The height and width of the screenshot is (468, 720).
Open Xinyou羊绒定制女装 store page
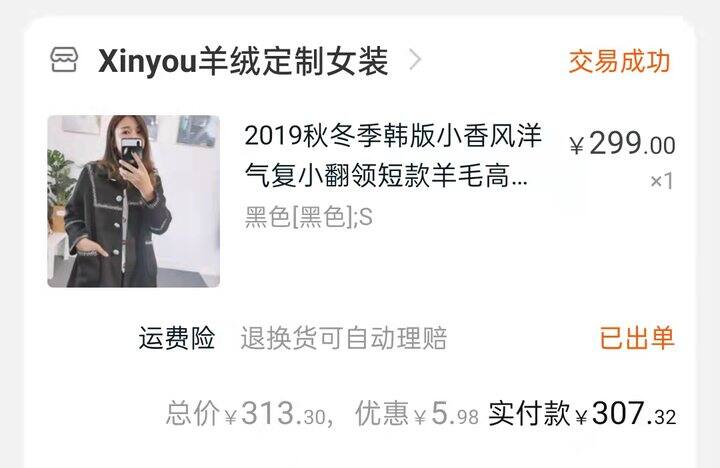(x=243, y=61)
